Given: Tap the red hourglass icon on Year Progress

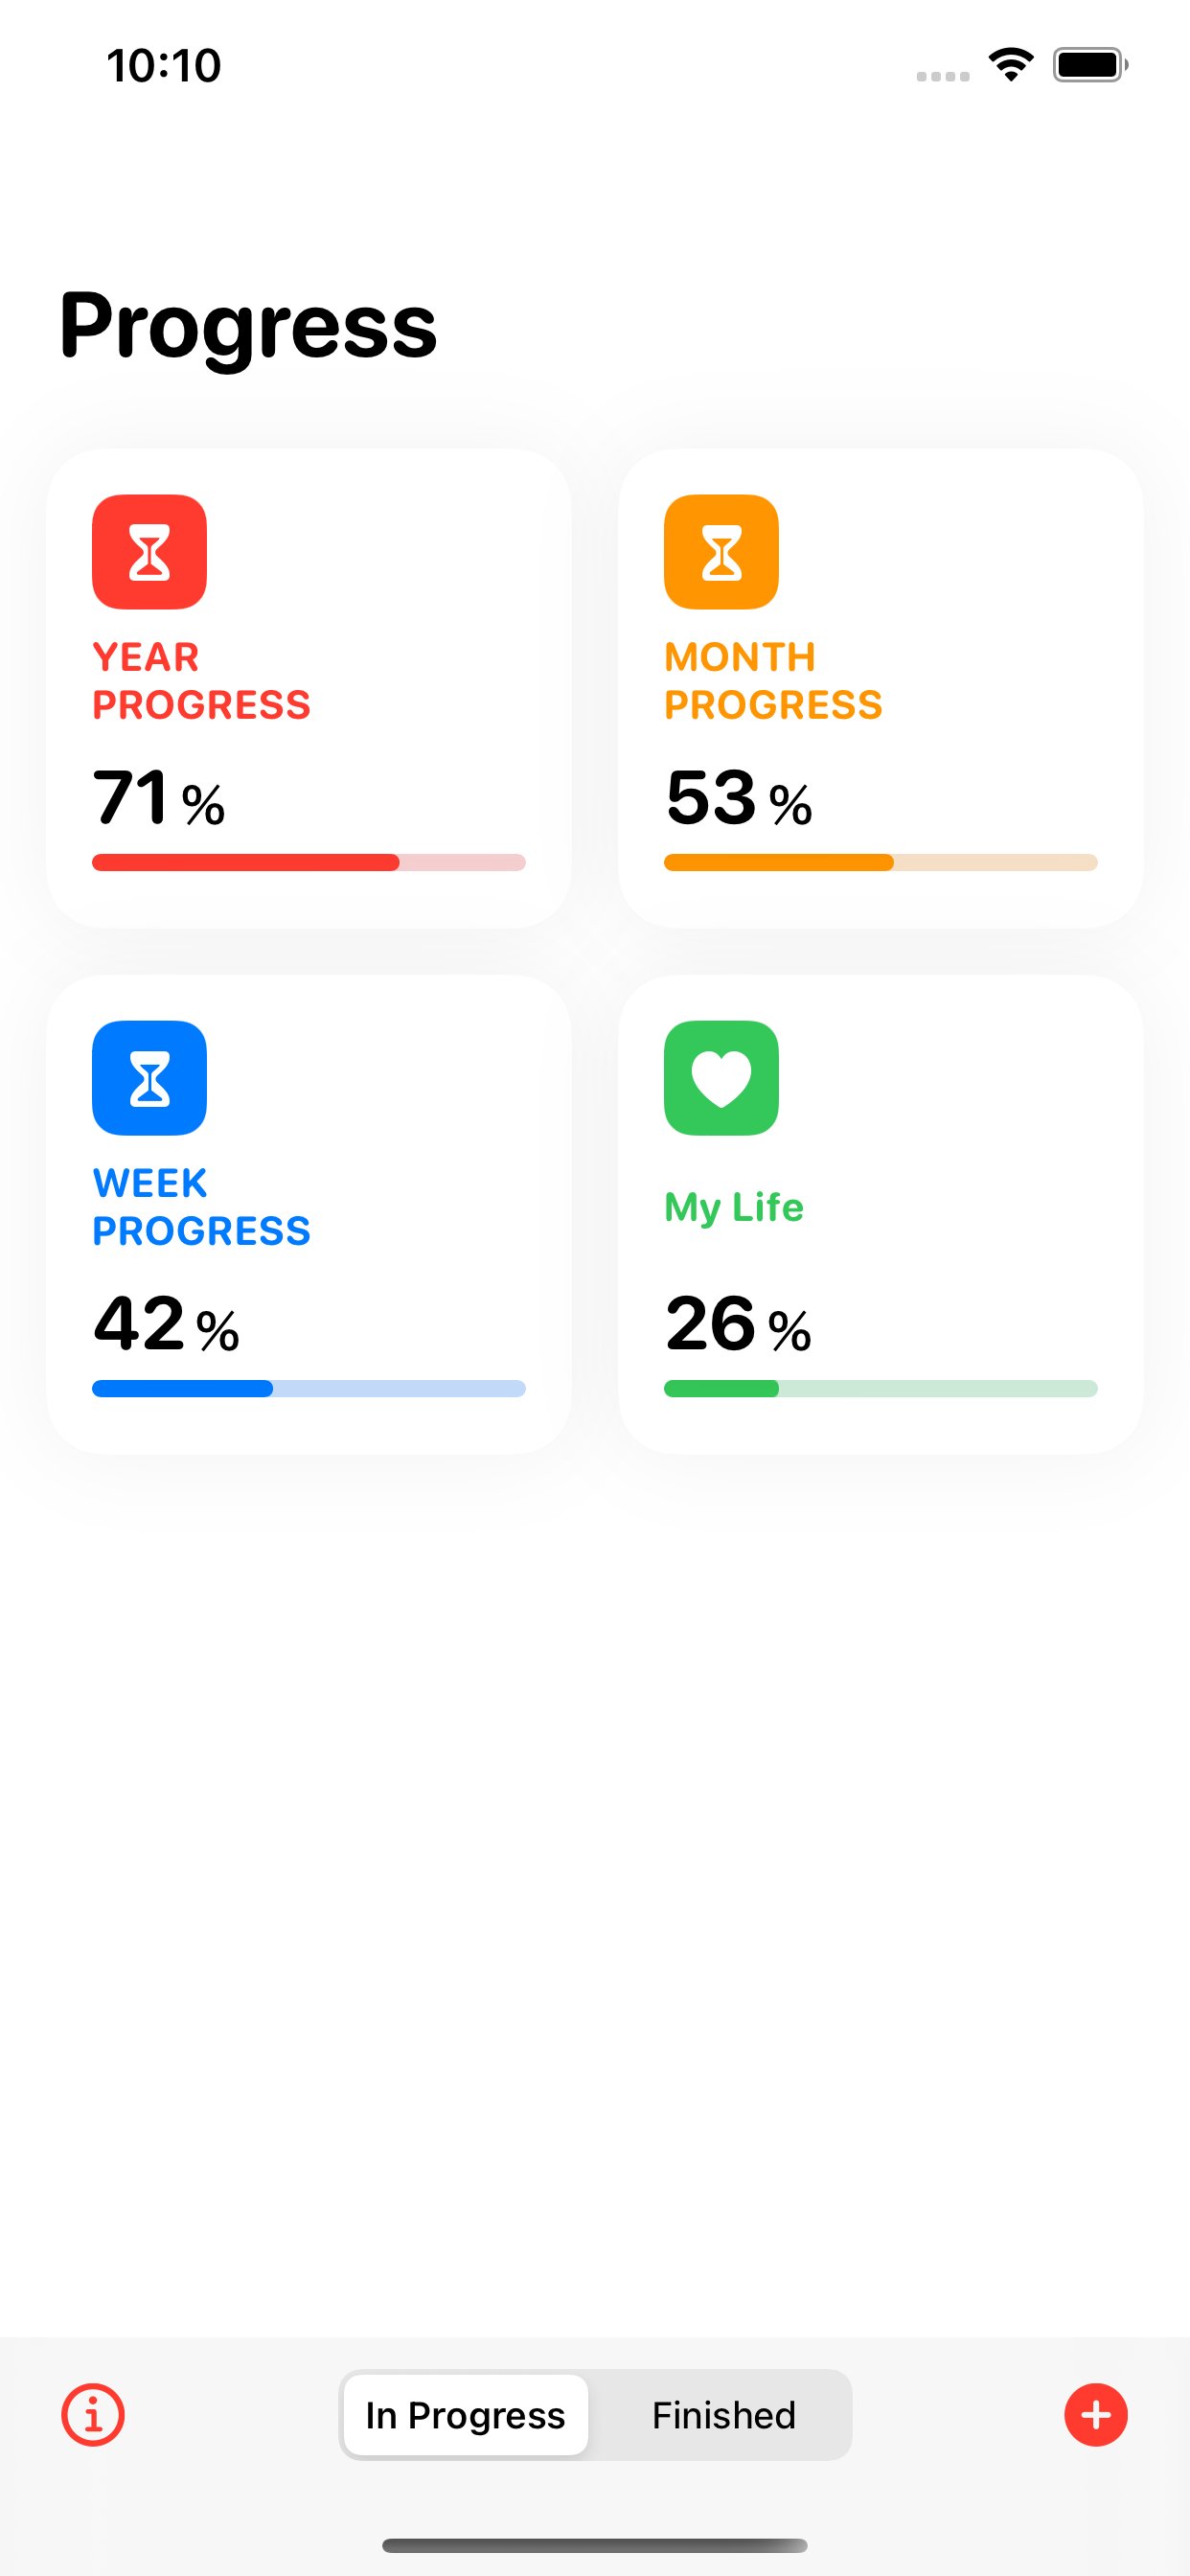Looking at the screenshot, I should [149, 551].
